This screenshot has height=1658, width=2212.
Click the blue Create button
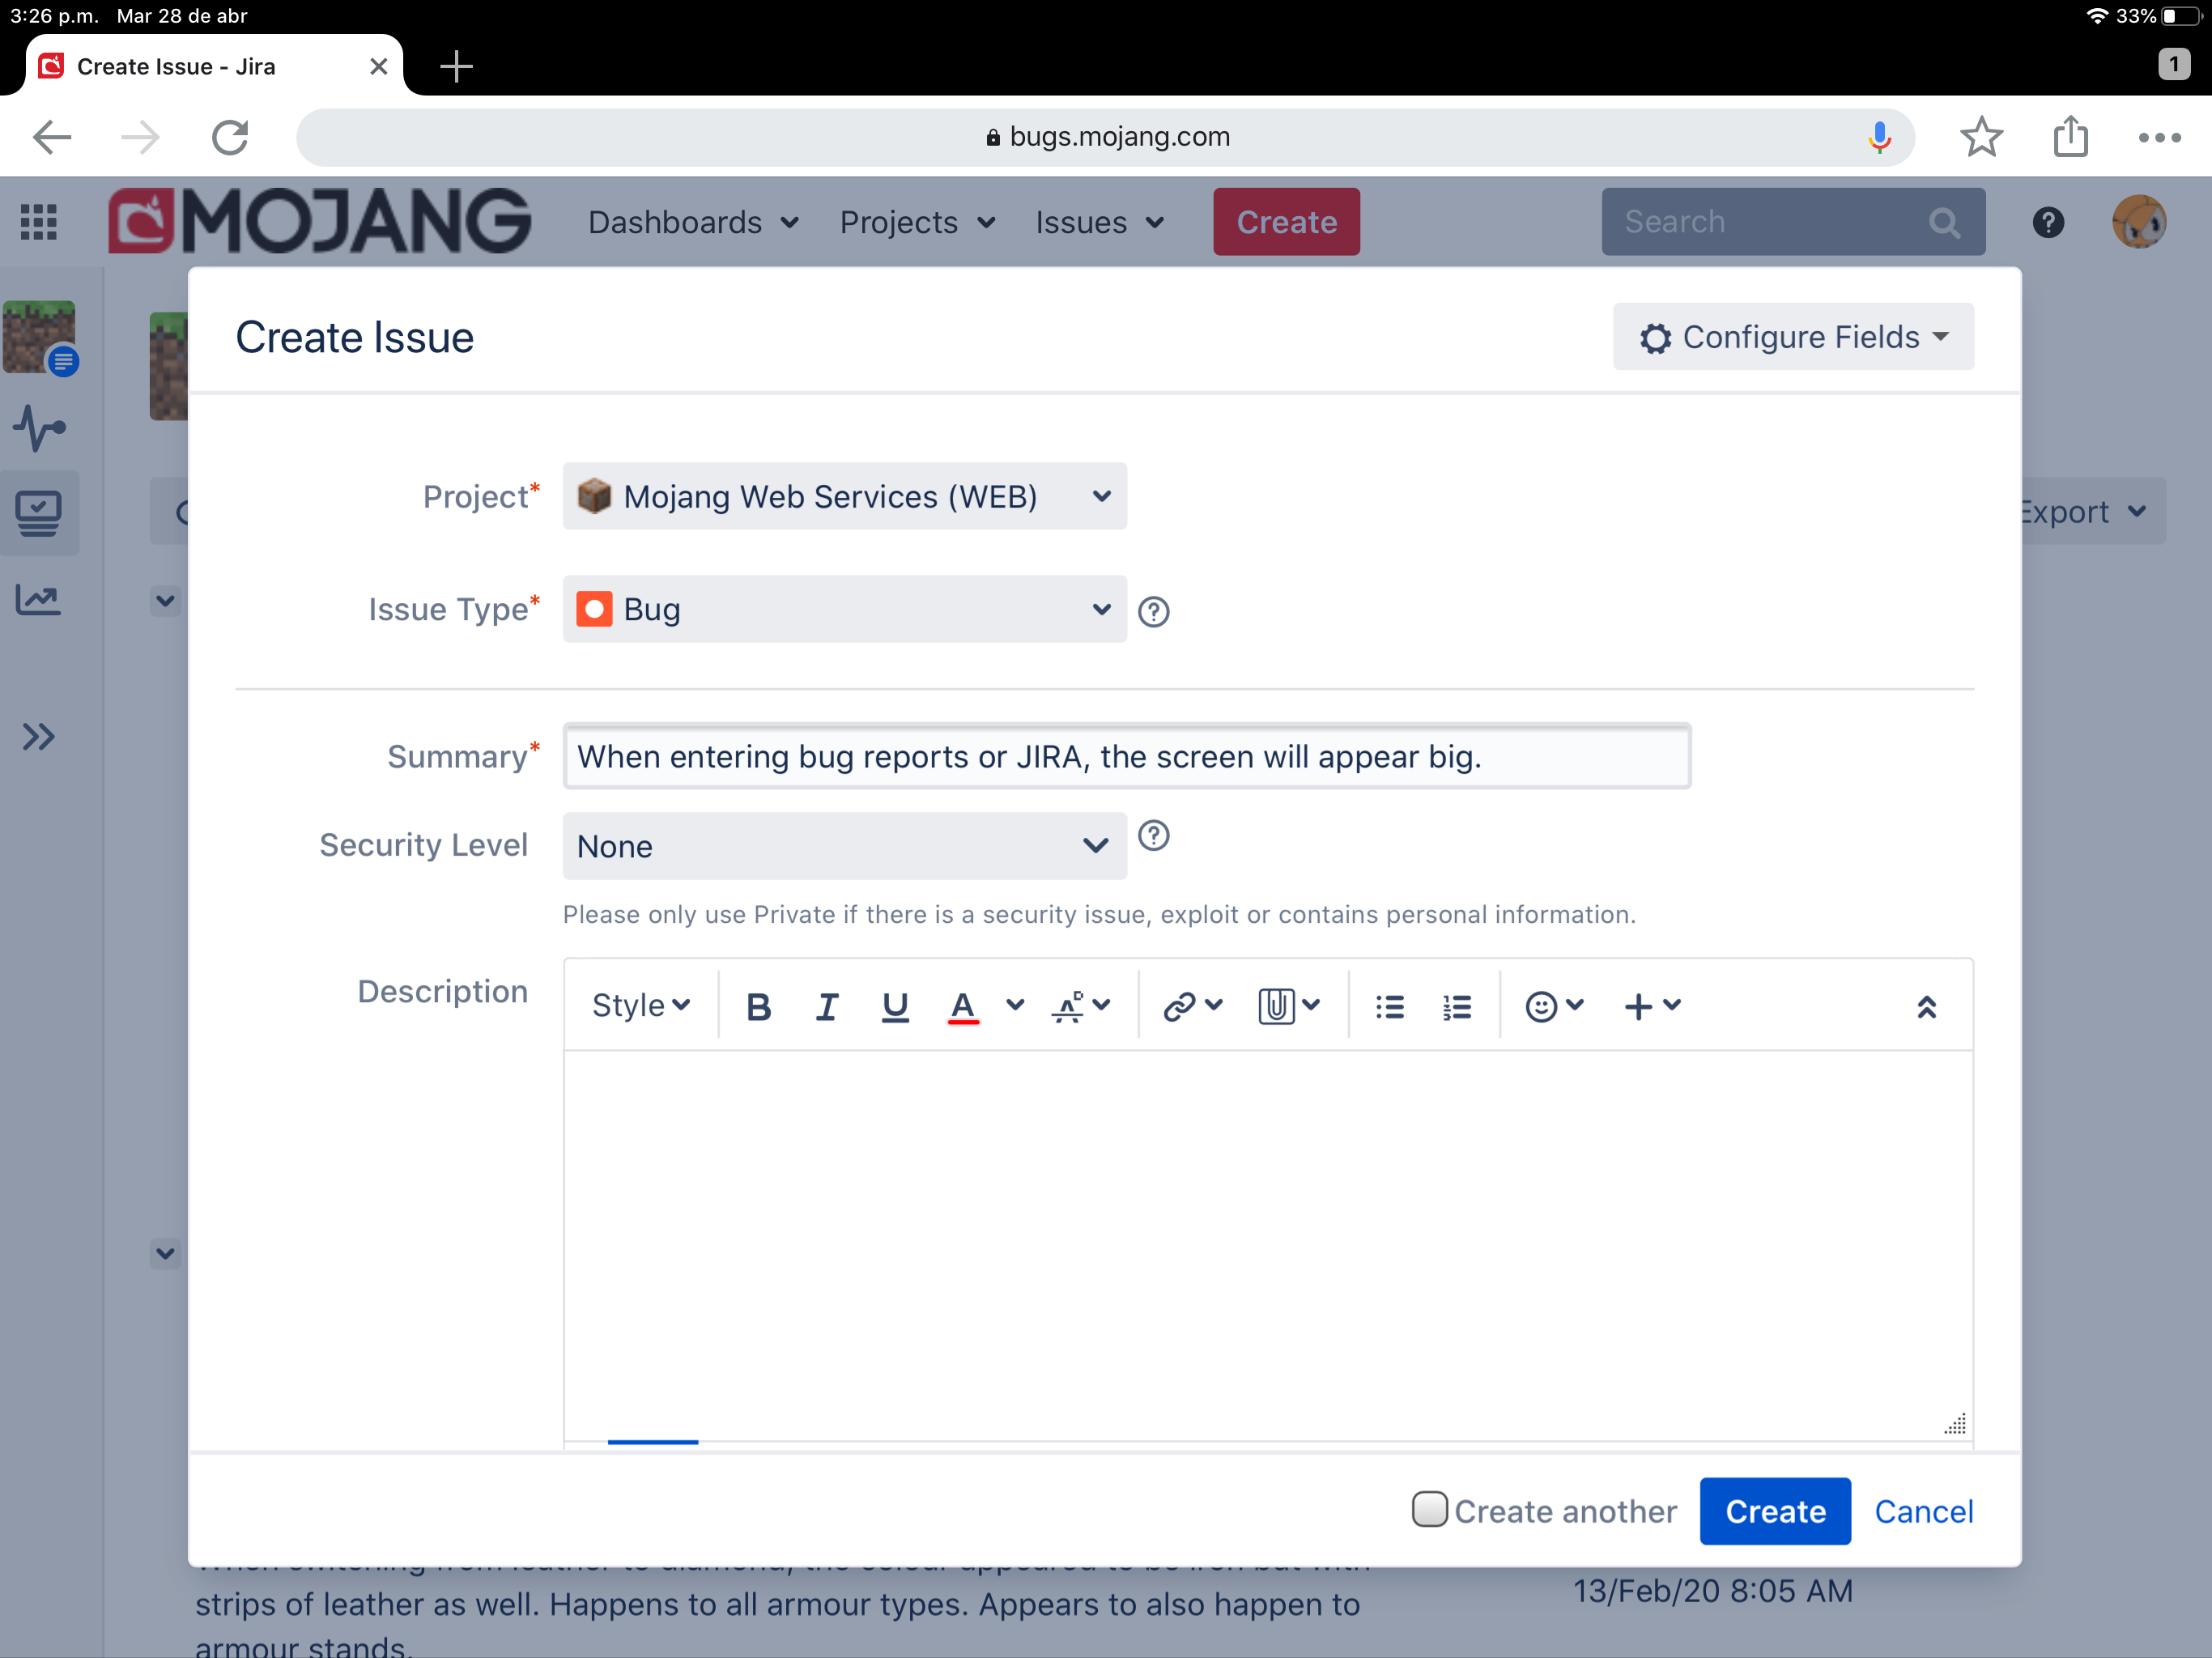click(x=1774, y=1511)
